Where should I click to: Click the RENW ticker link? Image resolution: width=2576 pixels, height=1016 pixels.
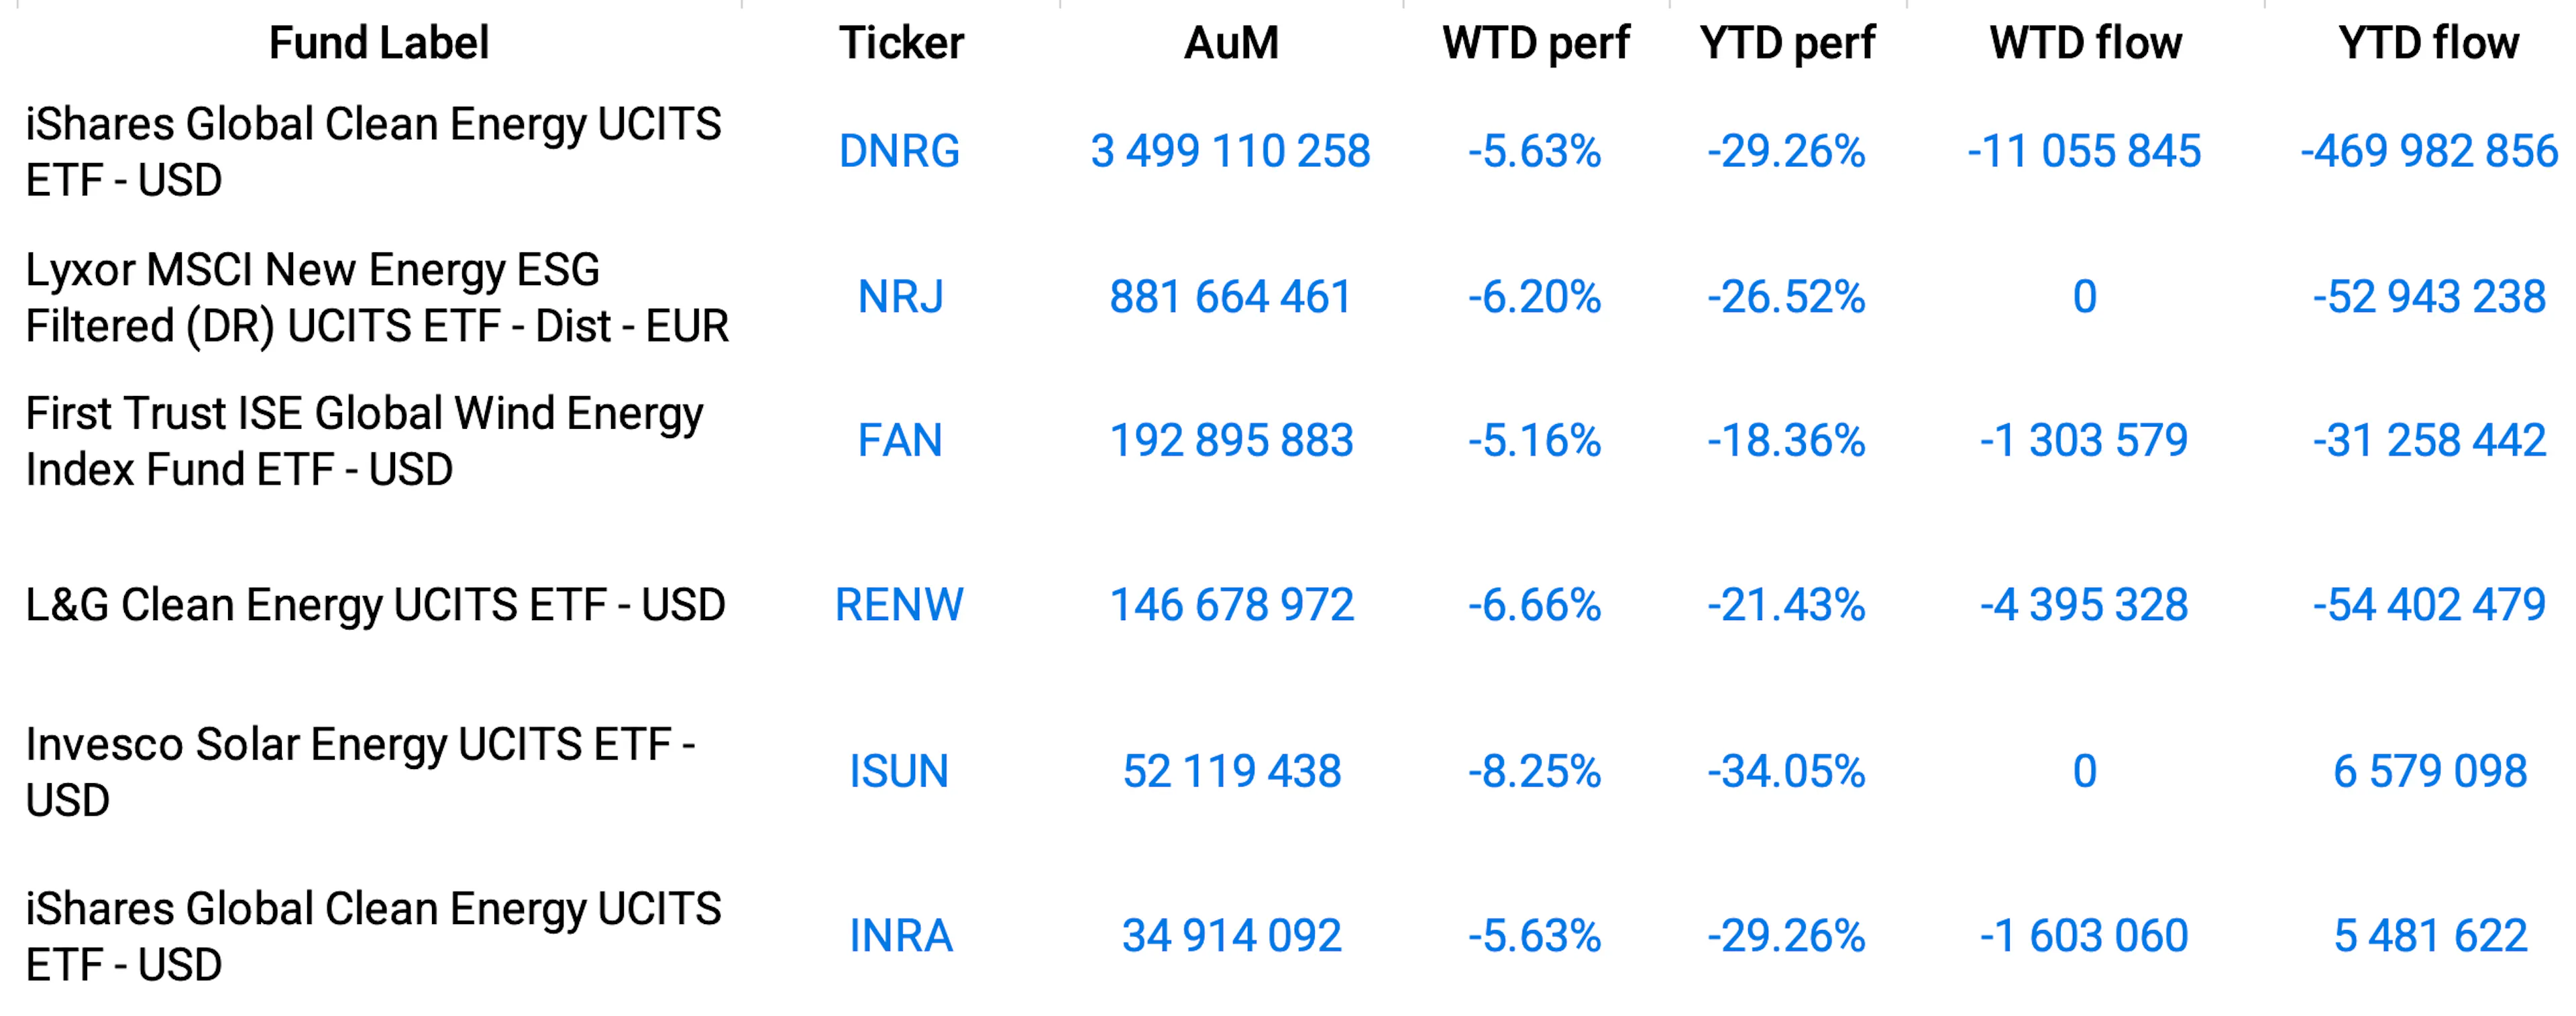pos(899,605)
